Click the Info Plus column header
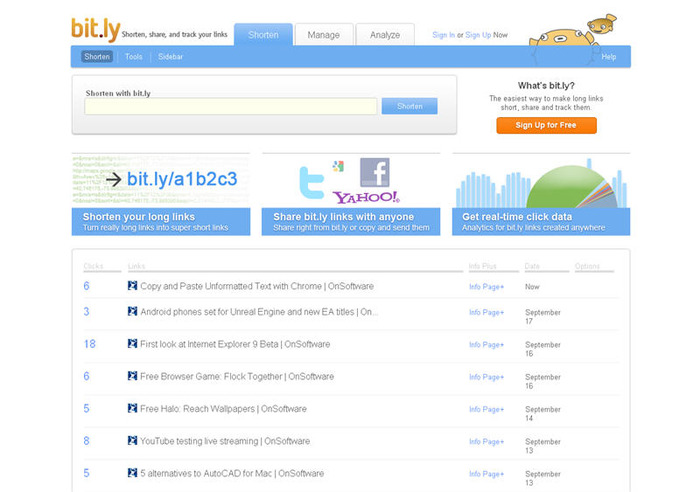Viewport: 700px width, 492px height. 483,266
